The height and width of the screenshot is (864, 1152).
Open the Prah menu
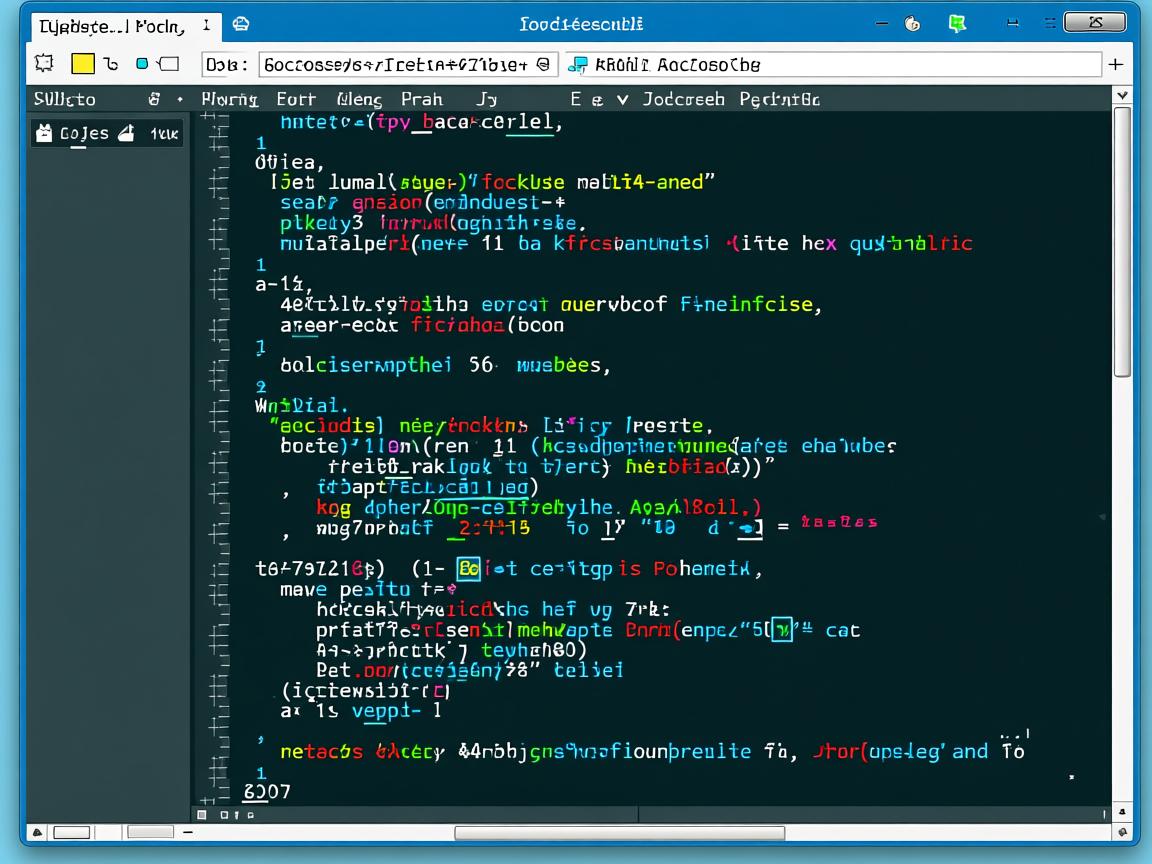[422, 99]
